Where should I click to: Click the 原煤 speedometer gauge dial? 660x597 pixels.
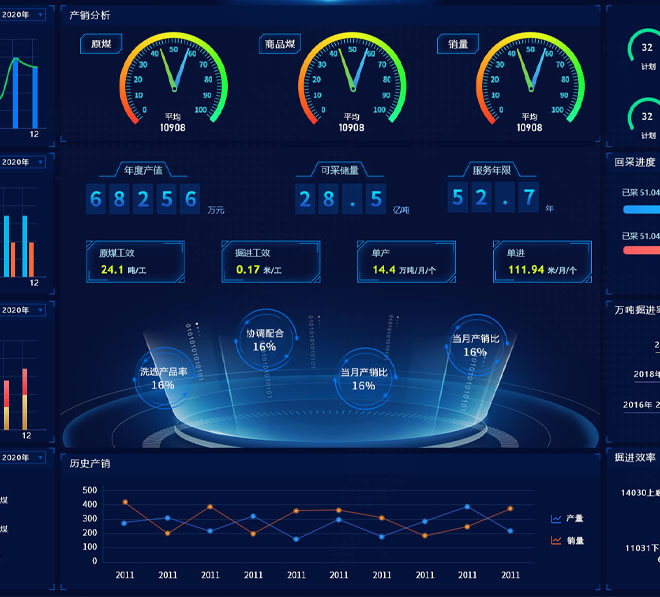pos(175,78)
